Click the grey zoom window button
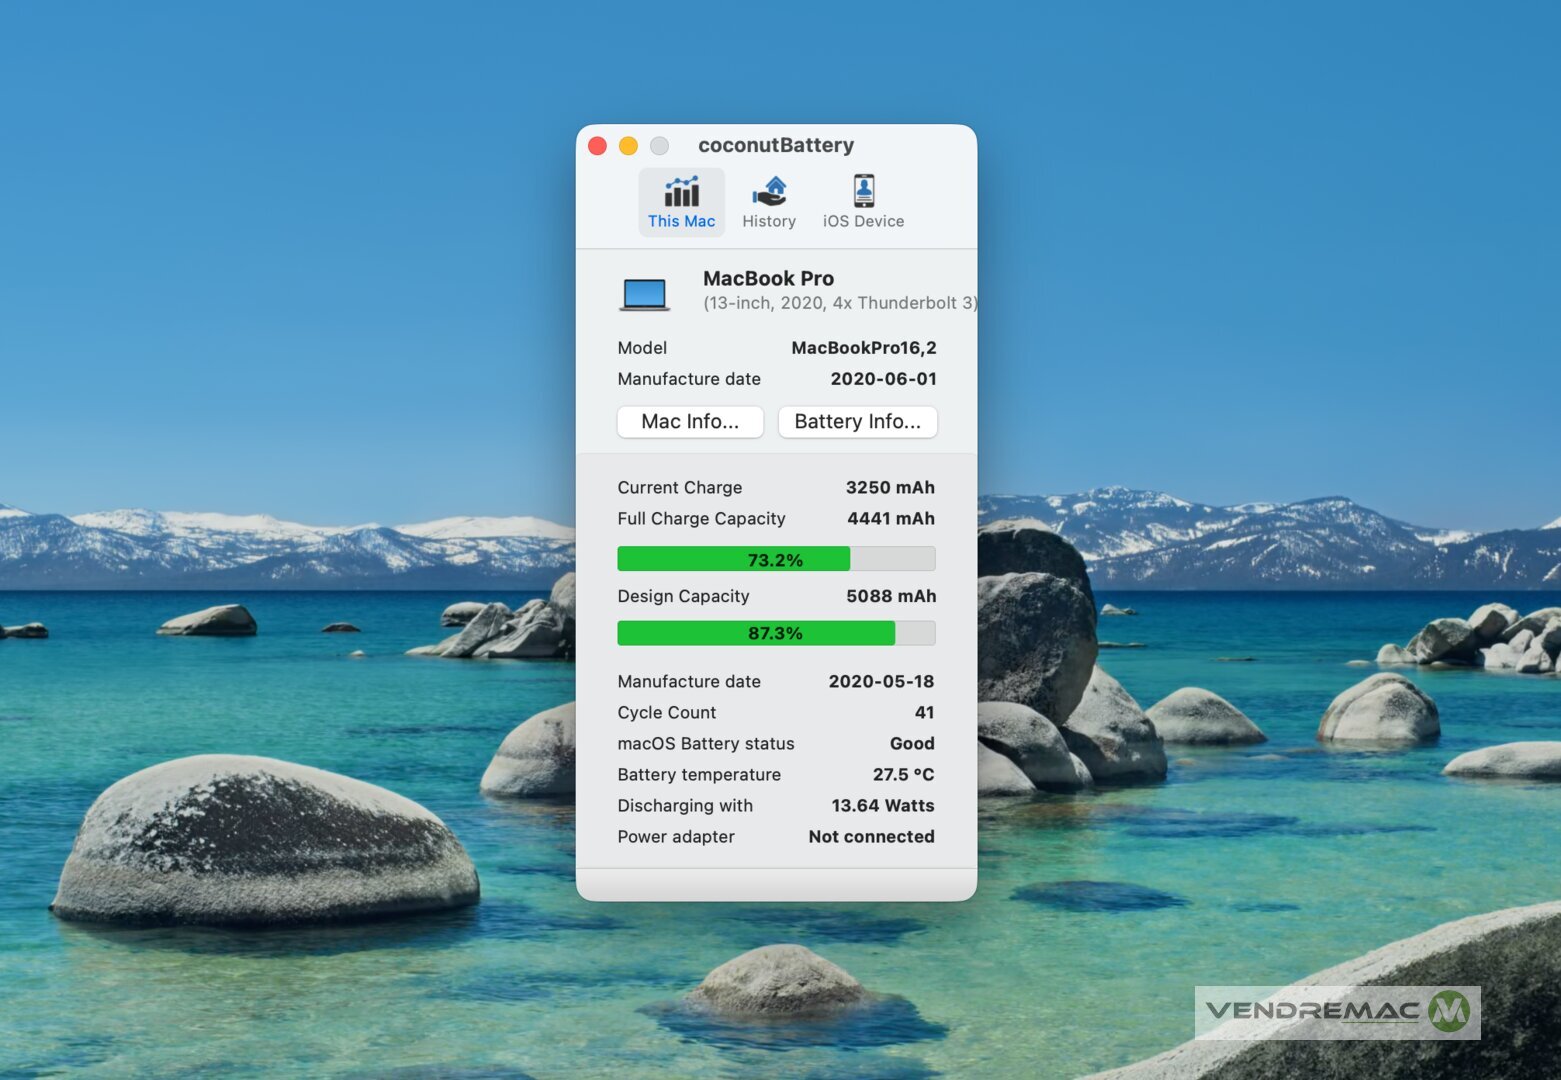 659,146
